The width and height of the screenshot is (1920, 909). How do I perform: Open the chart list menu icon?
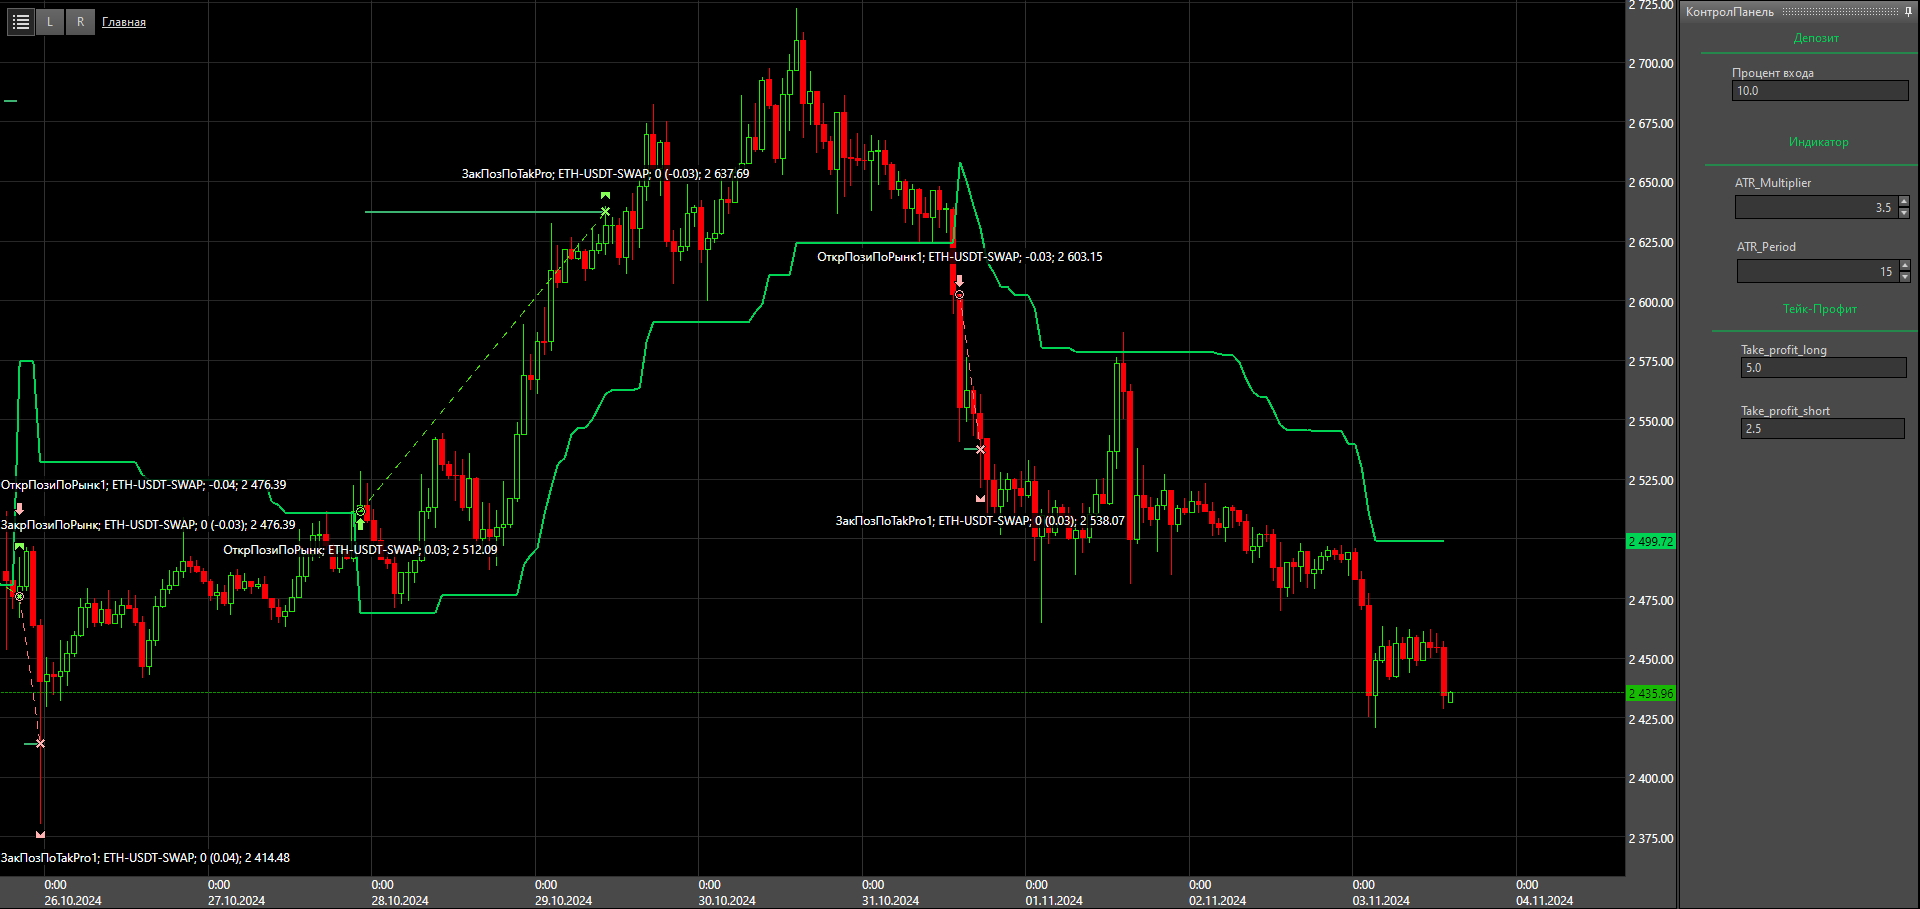click(x=20, y=21)
